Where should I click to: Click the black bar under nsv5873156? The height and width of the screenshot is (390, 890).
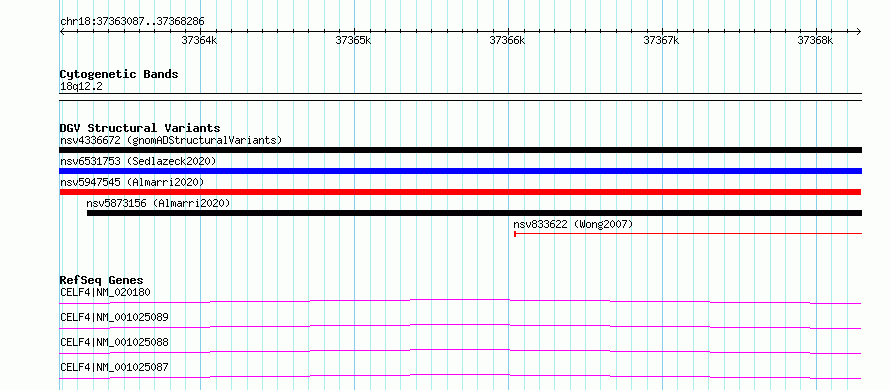click(474, 213)
